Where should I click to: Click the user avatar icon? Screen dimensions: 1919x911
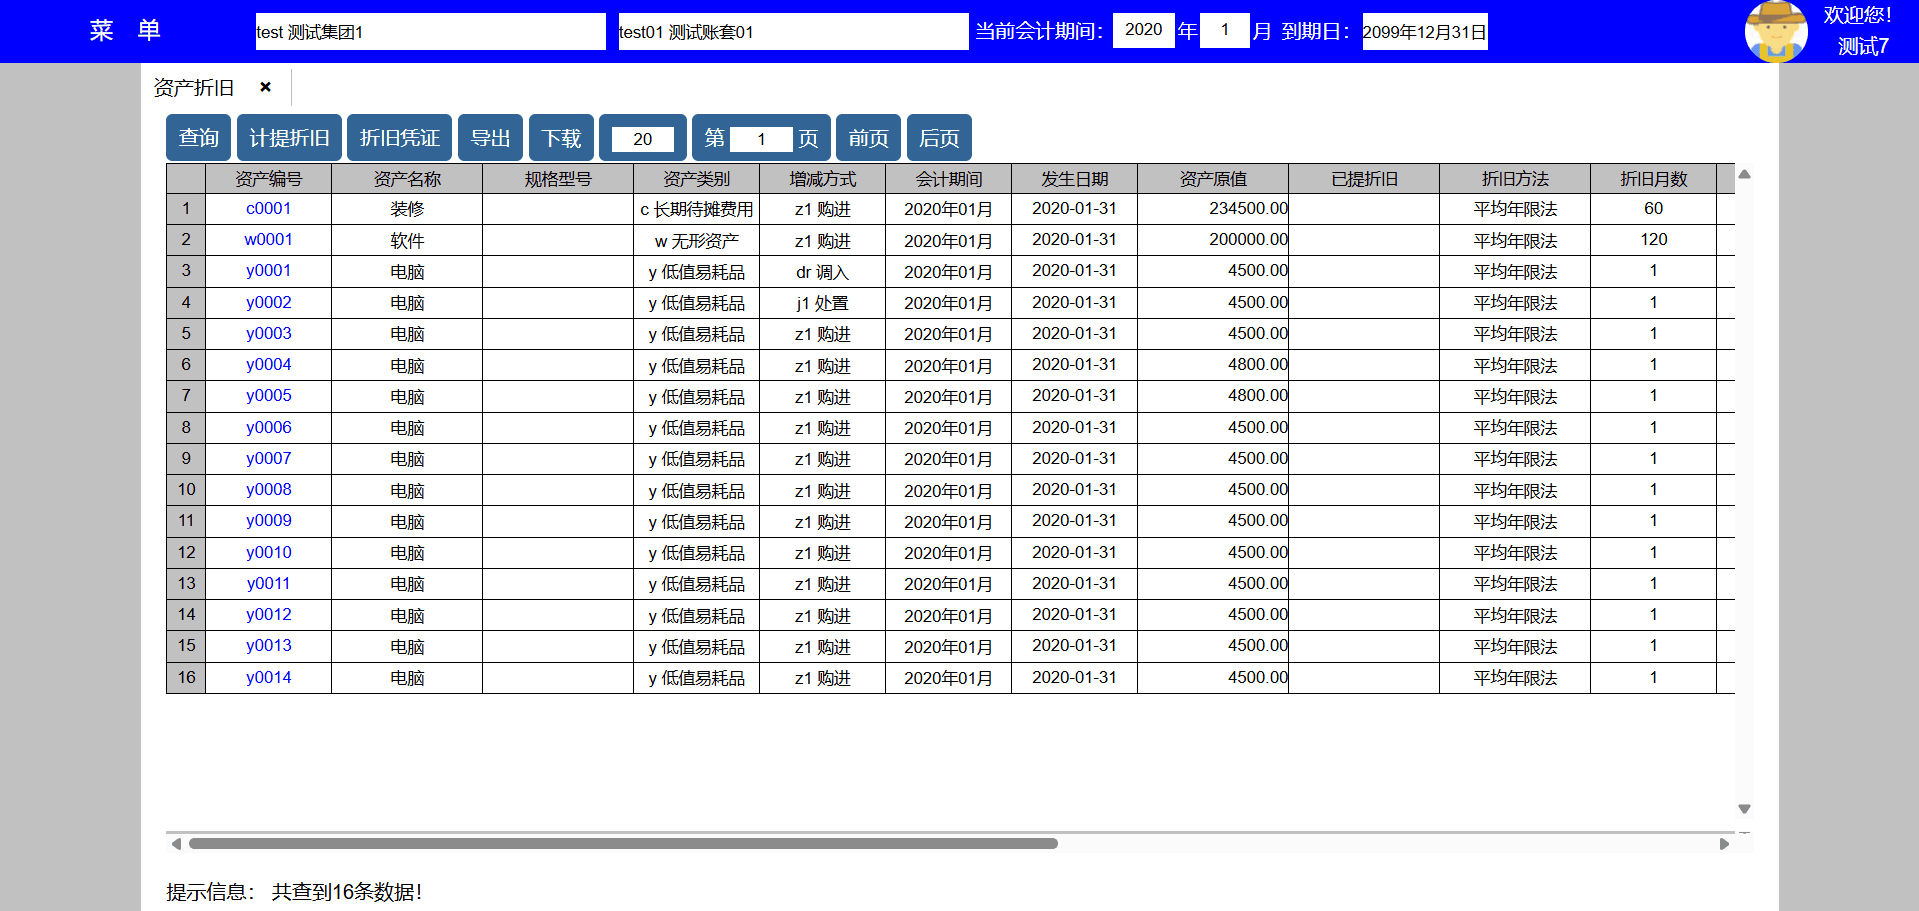click(x=1775, y=31)
